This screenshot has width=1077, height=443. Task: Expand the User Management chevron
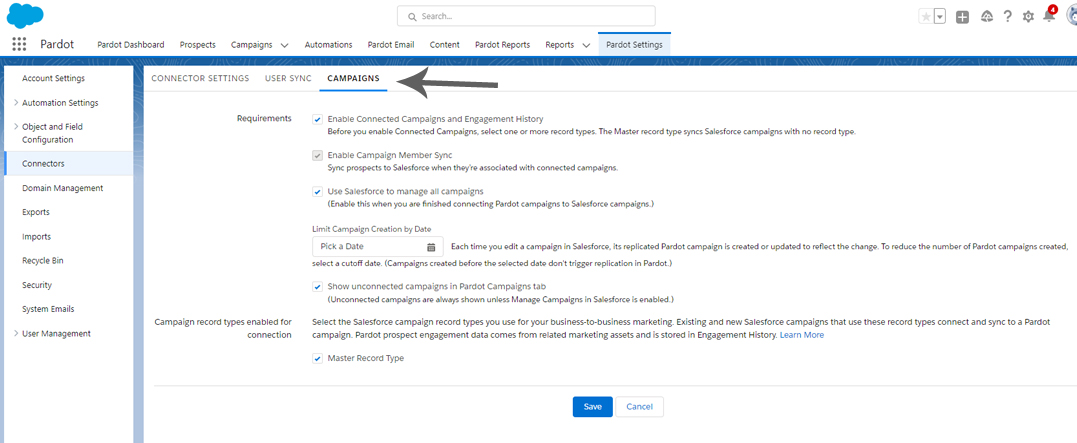tap(16, 333)
